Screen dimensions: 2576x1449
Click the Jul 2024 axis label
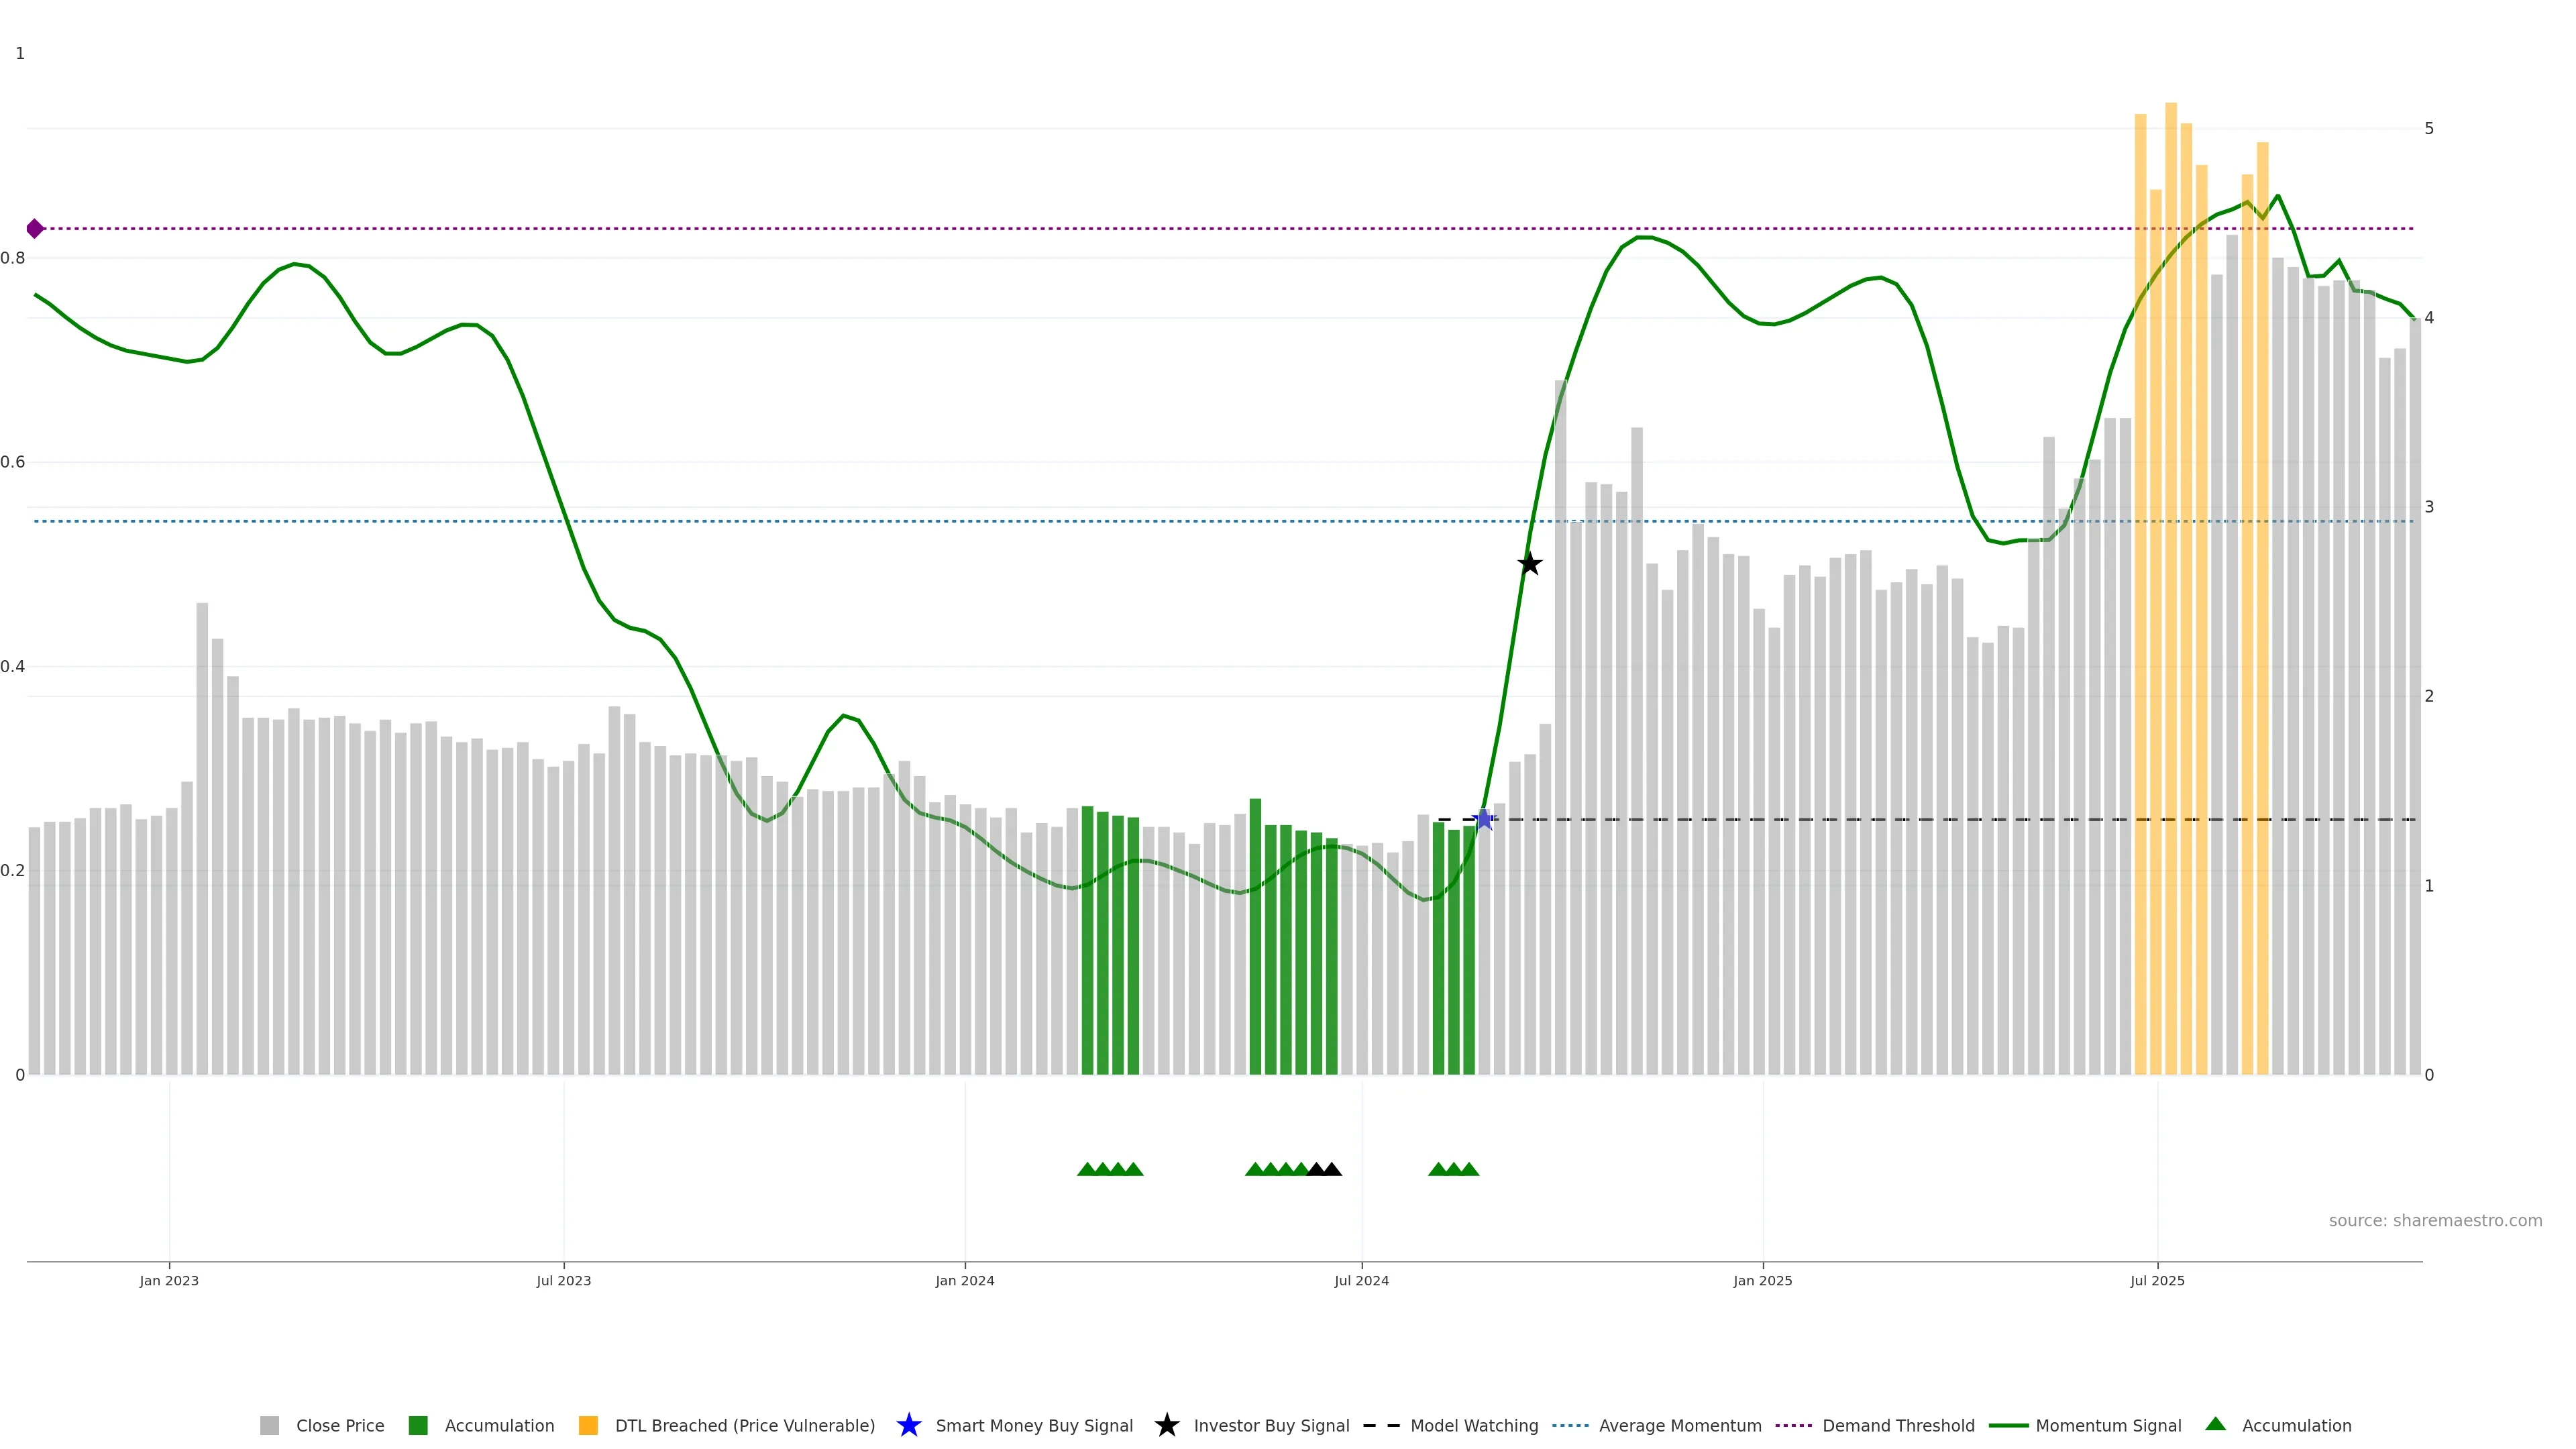coord(1361,1280)
